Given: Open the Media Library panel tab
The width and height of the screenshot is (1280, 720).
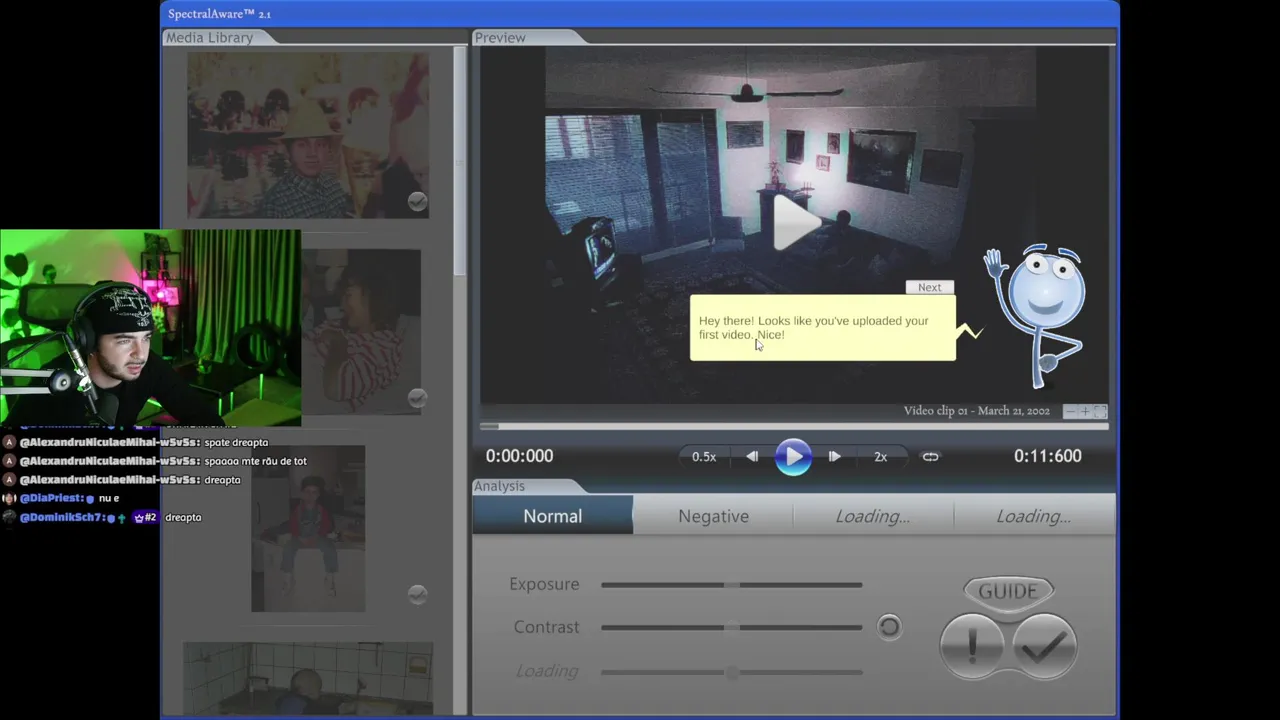Looking at the screenshot, I should [x=210, y=37].
